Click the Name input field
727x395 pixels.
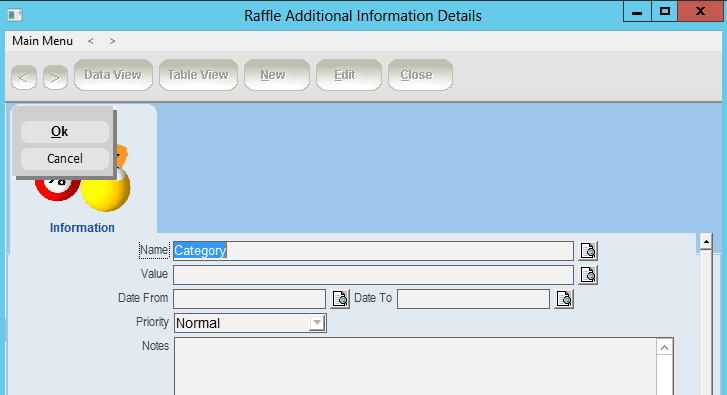(x=373, y=251)
